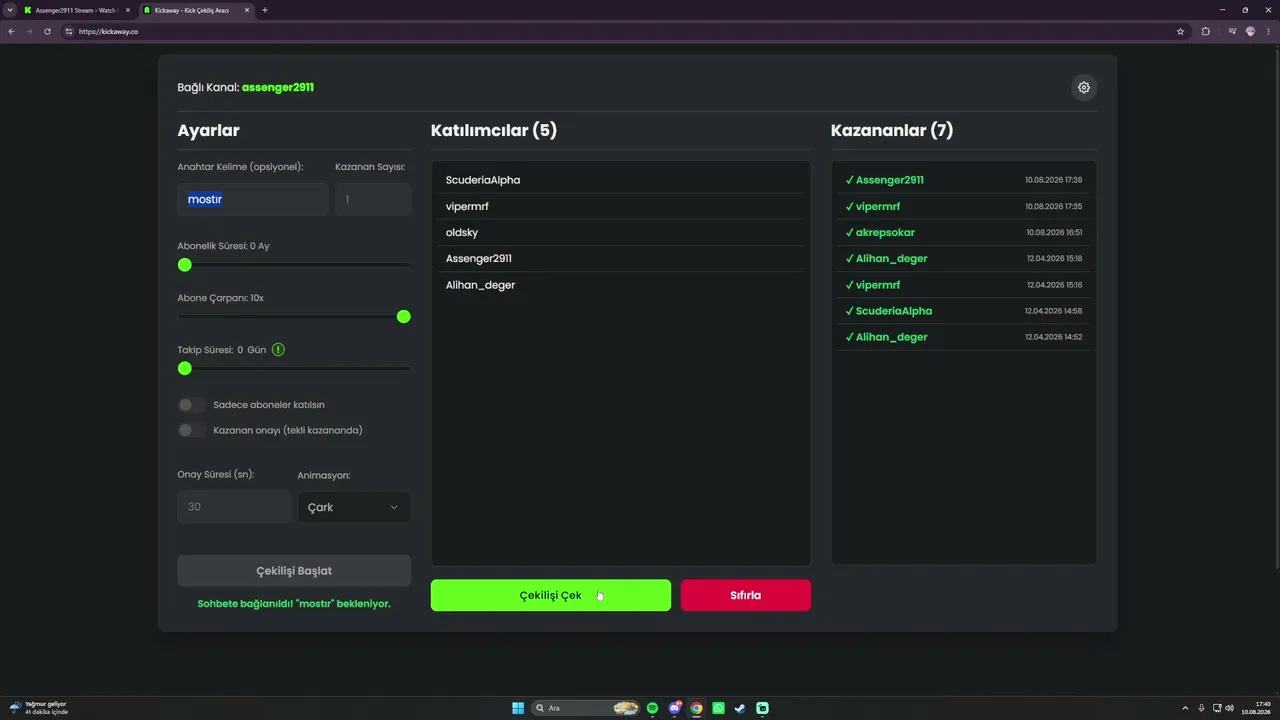Click the Onay Süresi input field
This screenshot has width=1280, height=720.
234,507
